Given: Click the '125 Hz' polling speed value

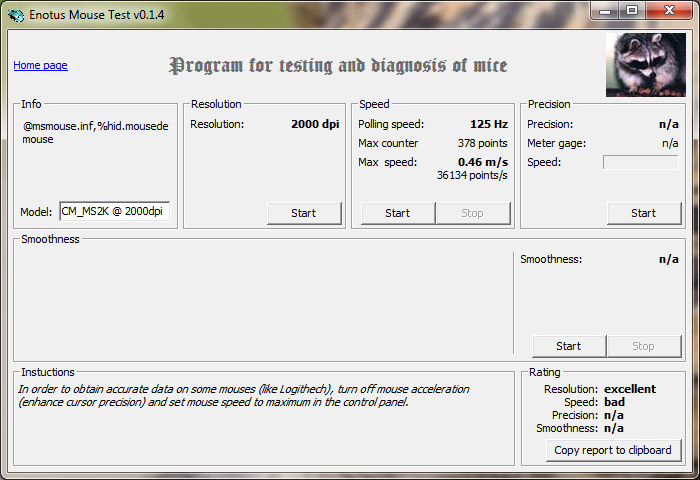Looking at the screenshot, I should [489, 124].
